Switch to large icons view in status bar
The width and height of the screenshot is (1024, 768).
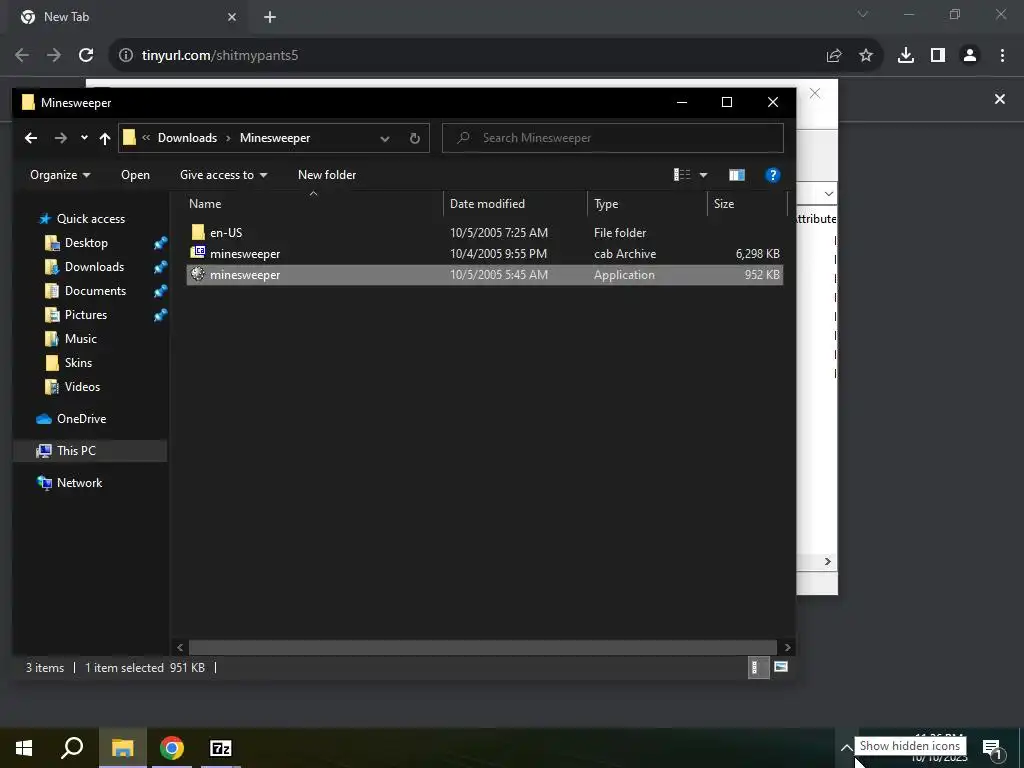pyautogui.click(x=780, y=667)
